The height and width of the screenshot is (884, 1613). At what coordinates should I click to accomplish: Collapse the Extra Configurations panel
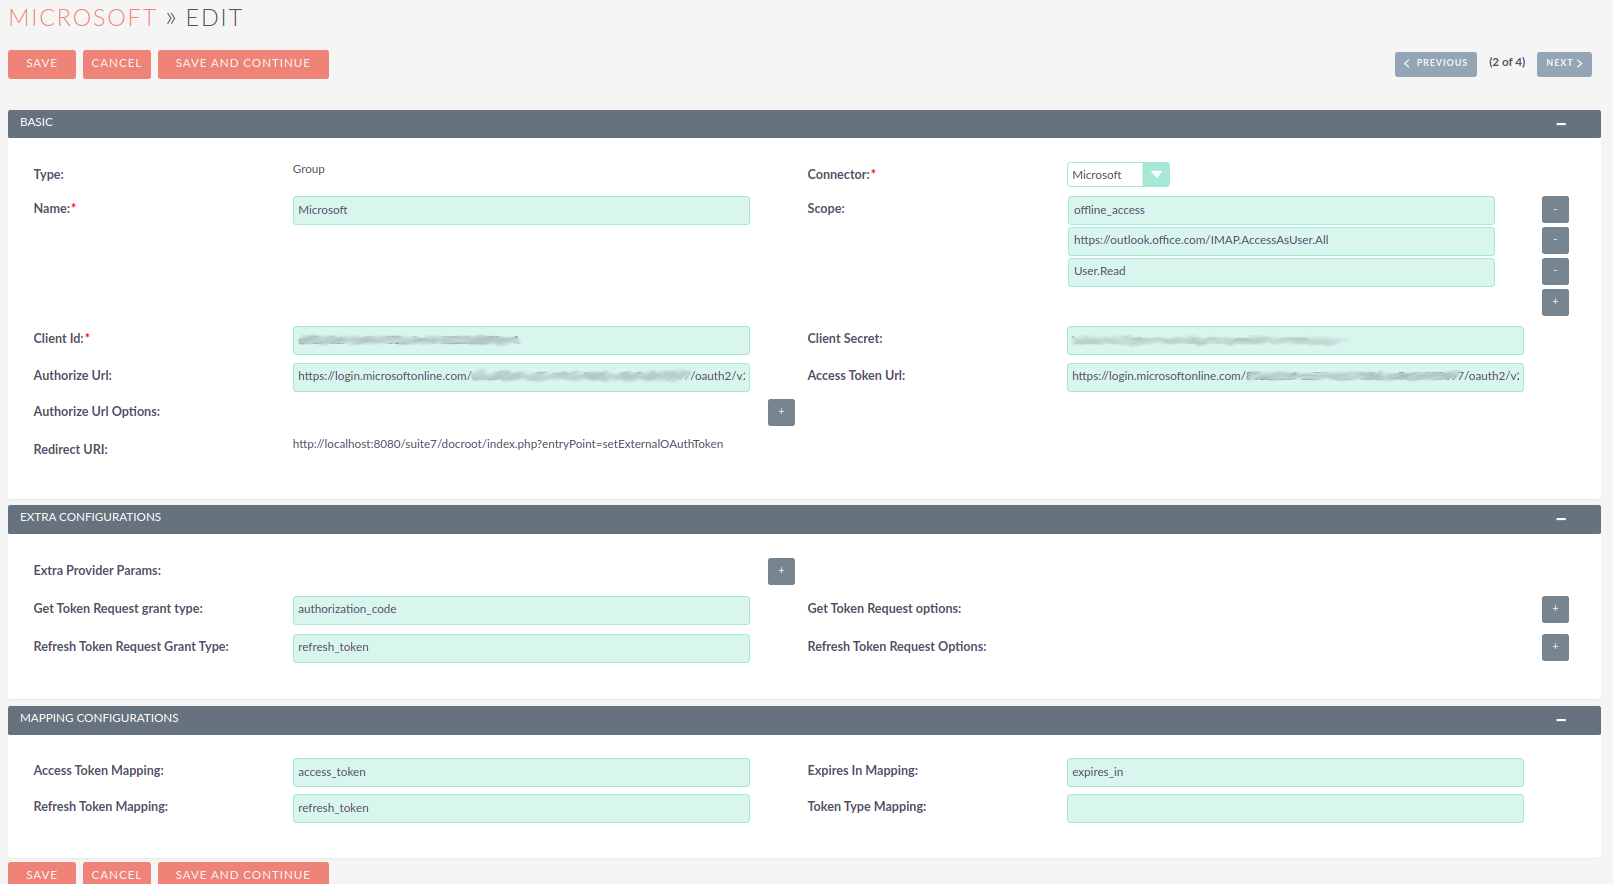pyautogui.click(x=1561, y=519)
